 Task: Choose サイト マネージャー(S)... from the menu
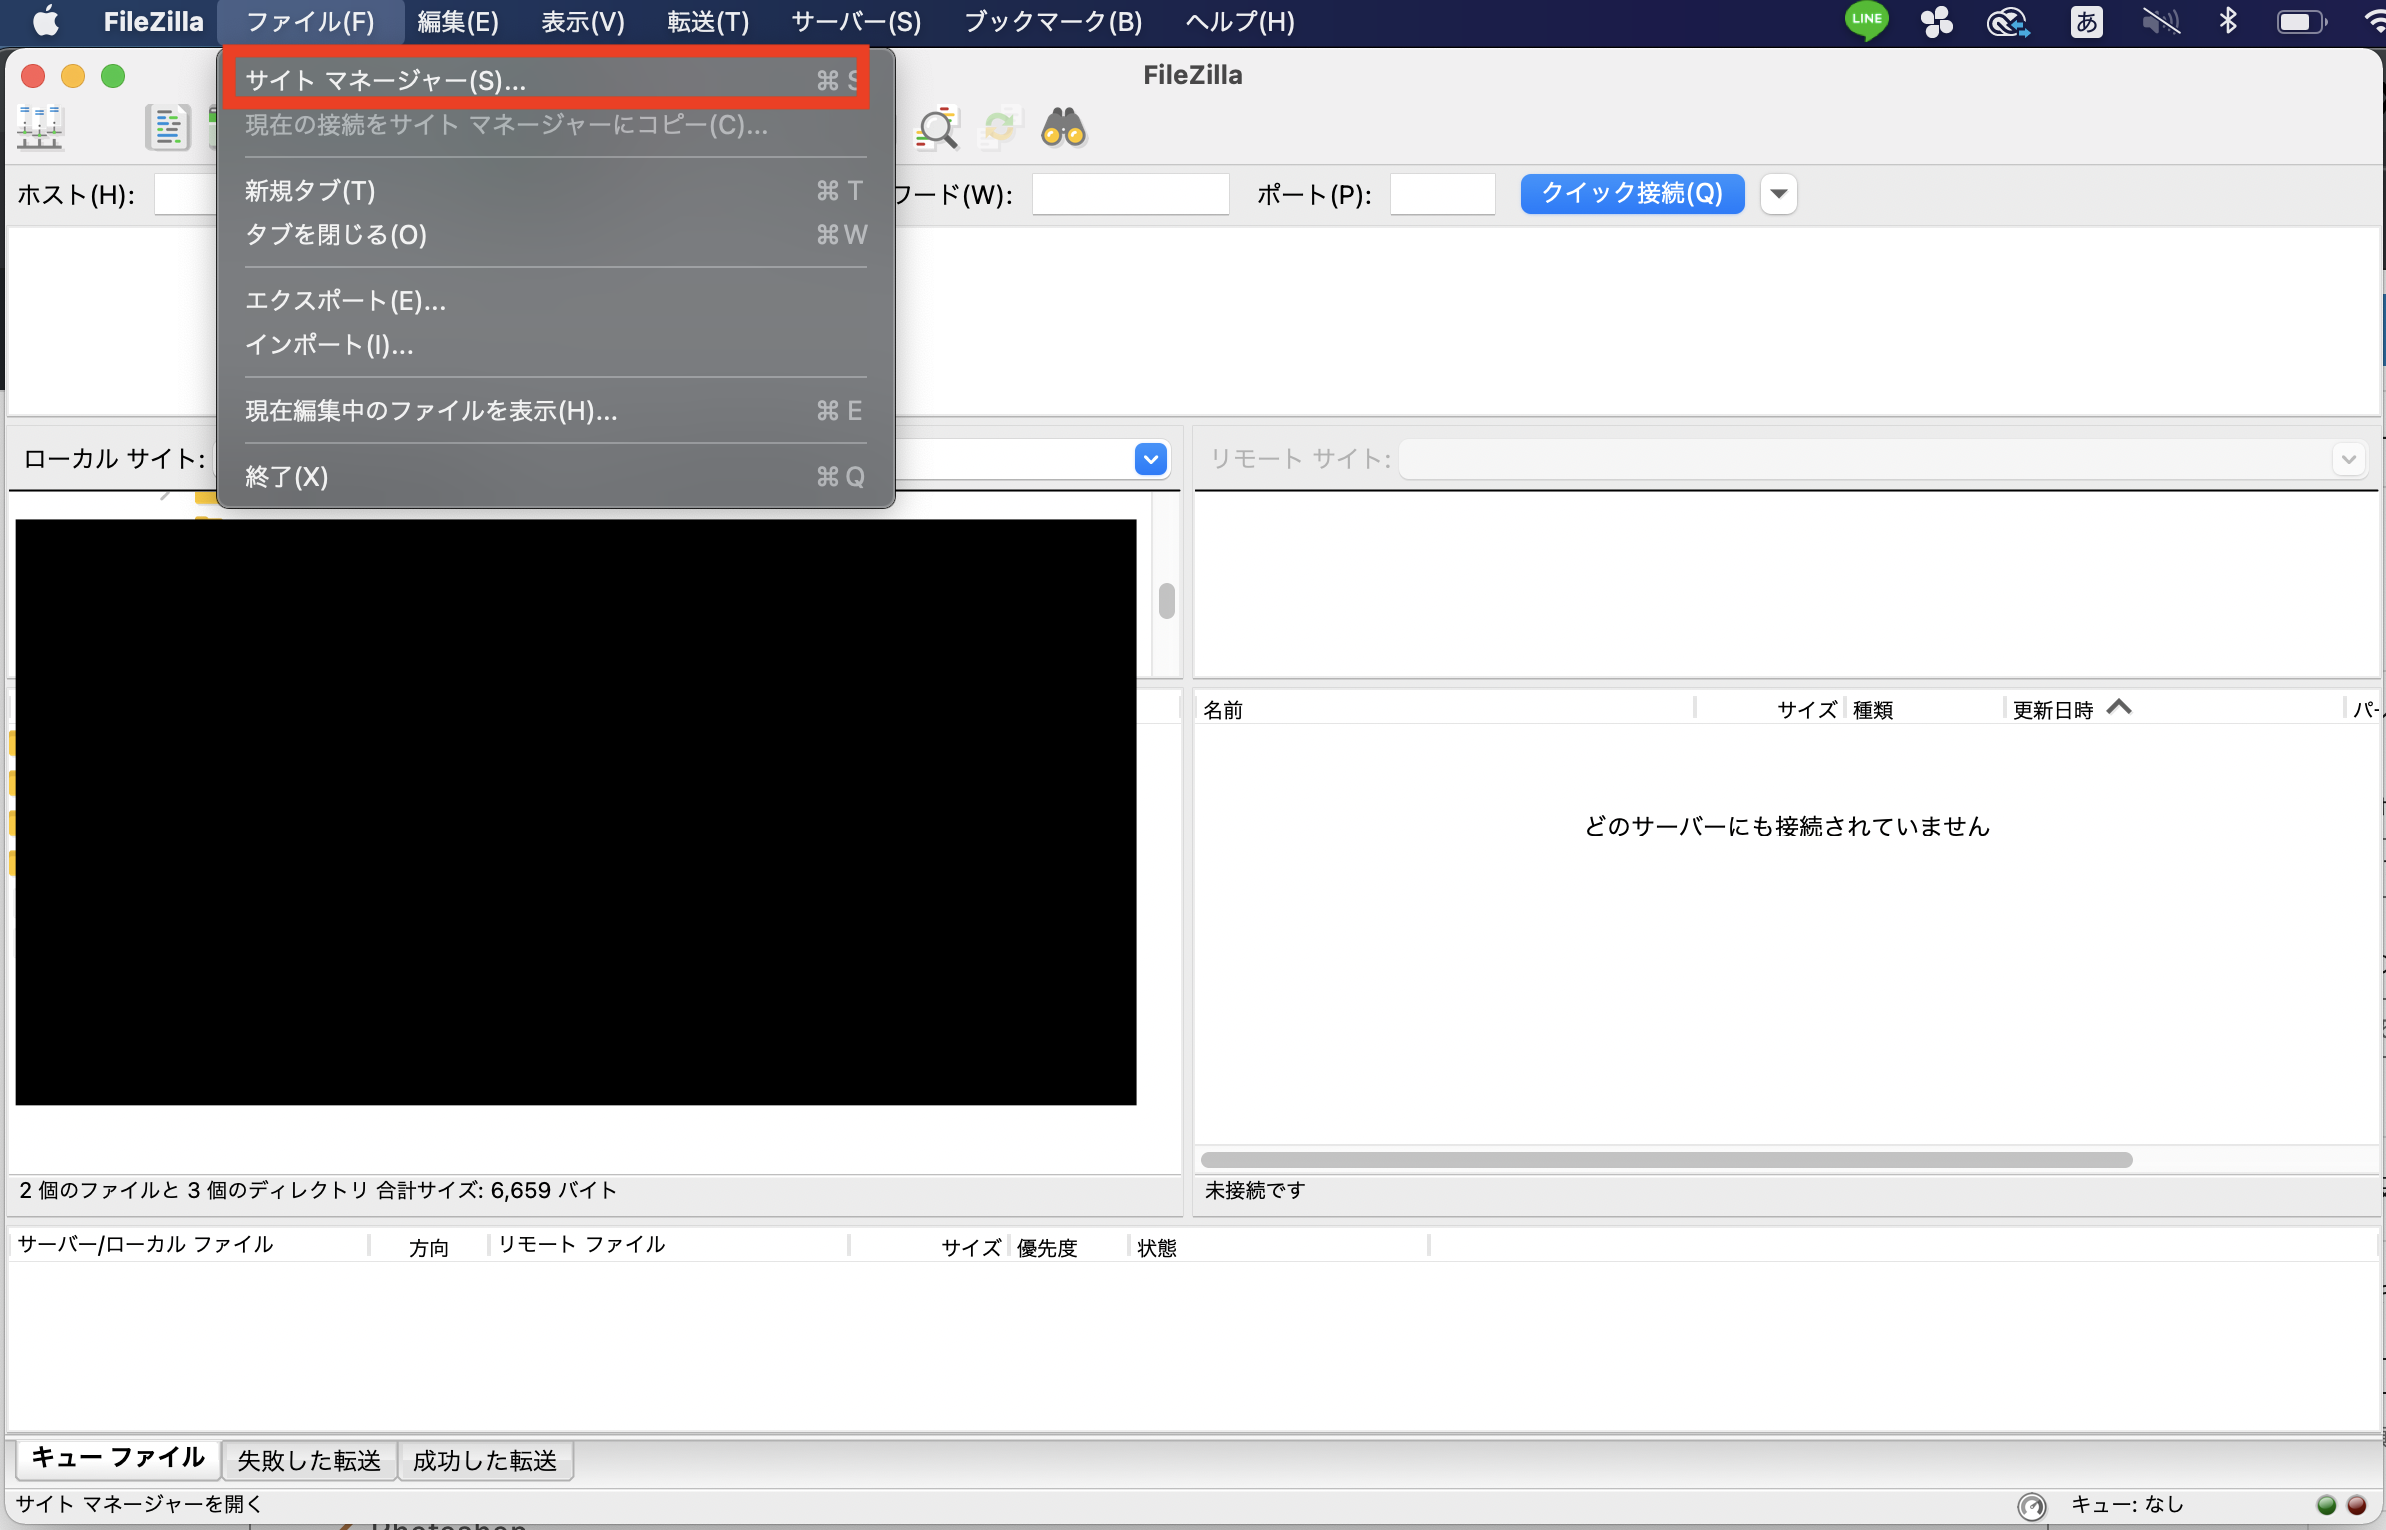point(555,80)
